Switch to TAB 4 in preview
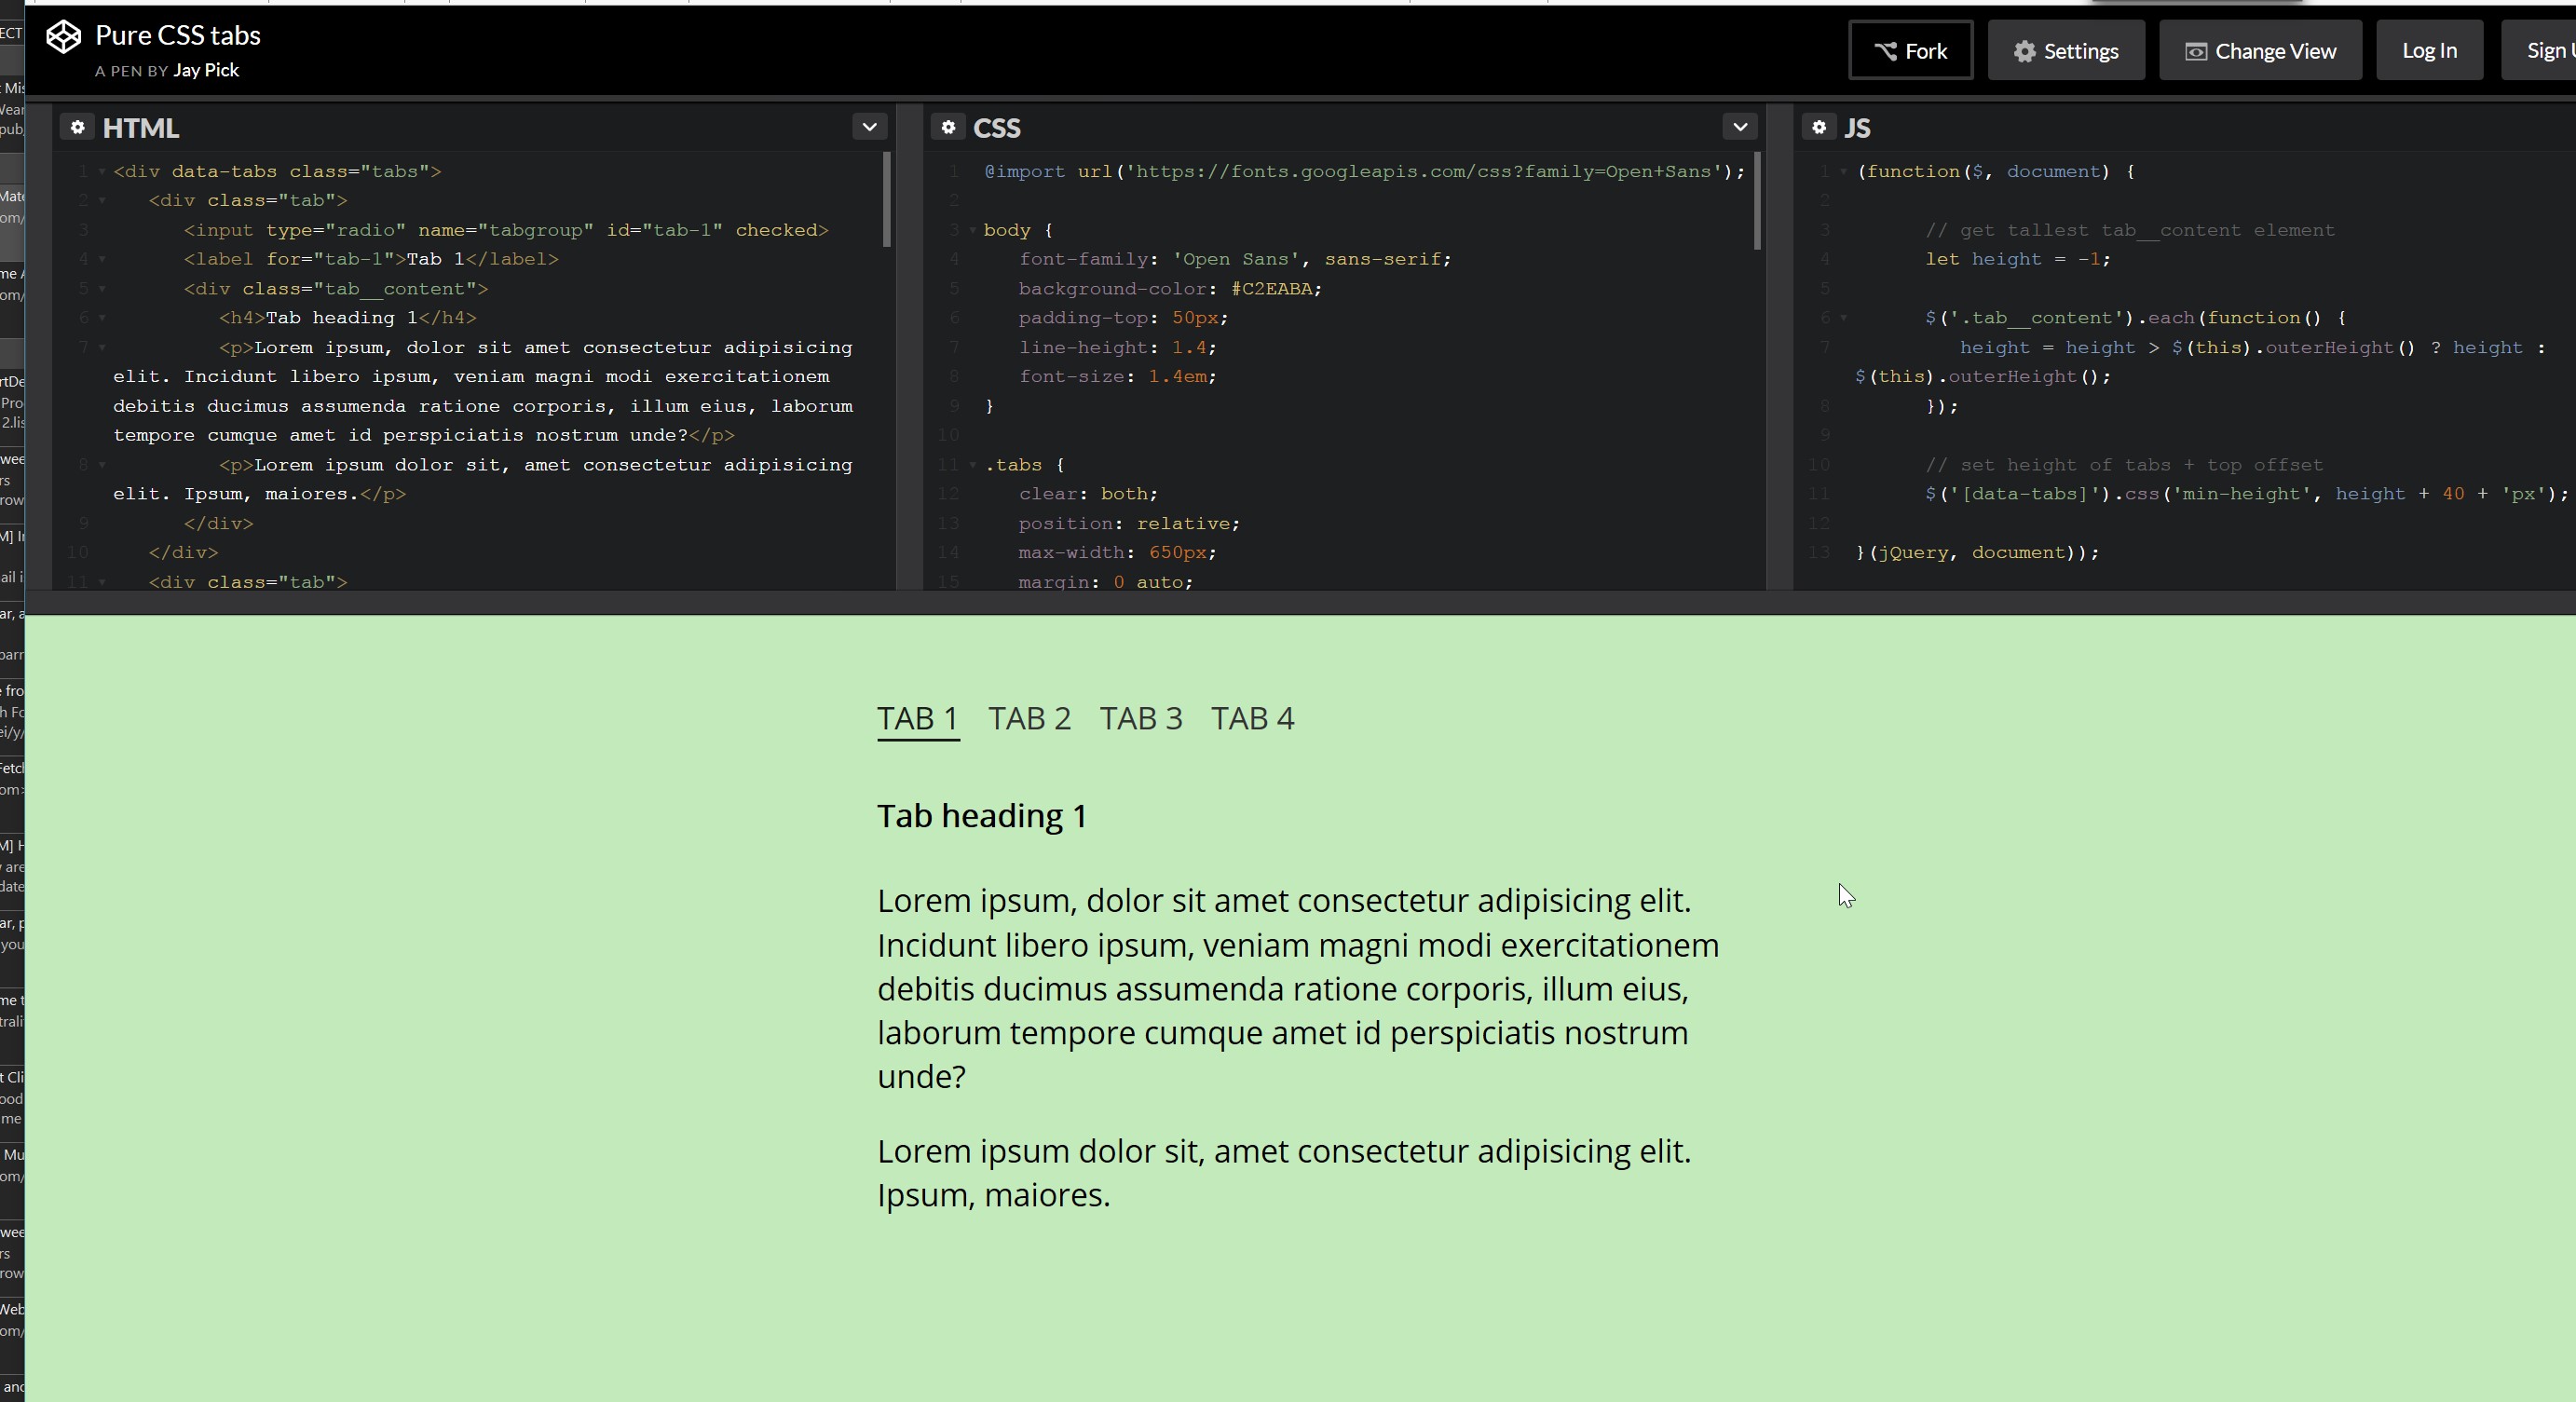This screenshot has height=1402, width=2576. [x=1252, y=718]
